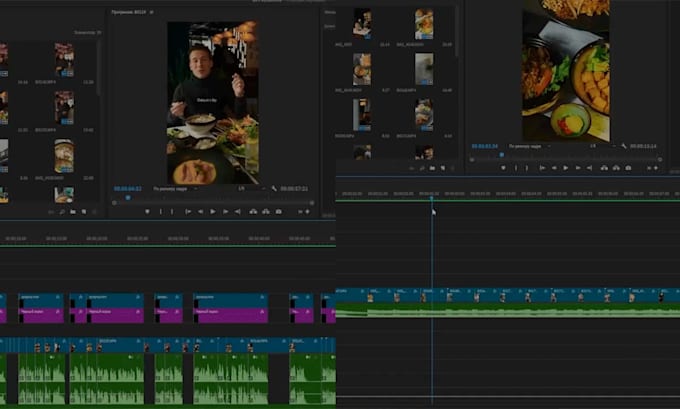Play the sequence in right program monitor

coord(566,168)
